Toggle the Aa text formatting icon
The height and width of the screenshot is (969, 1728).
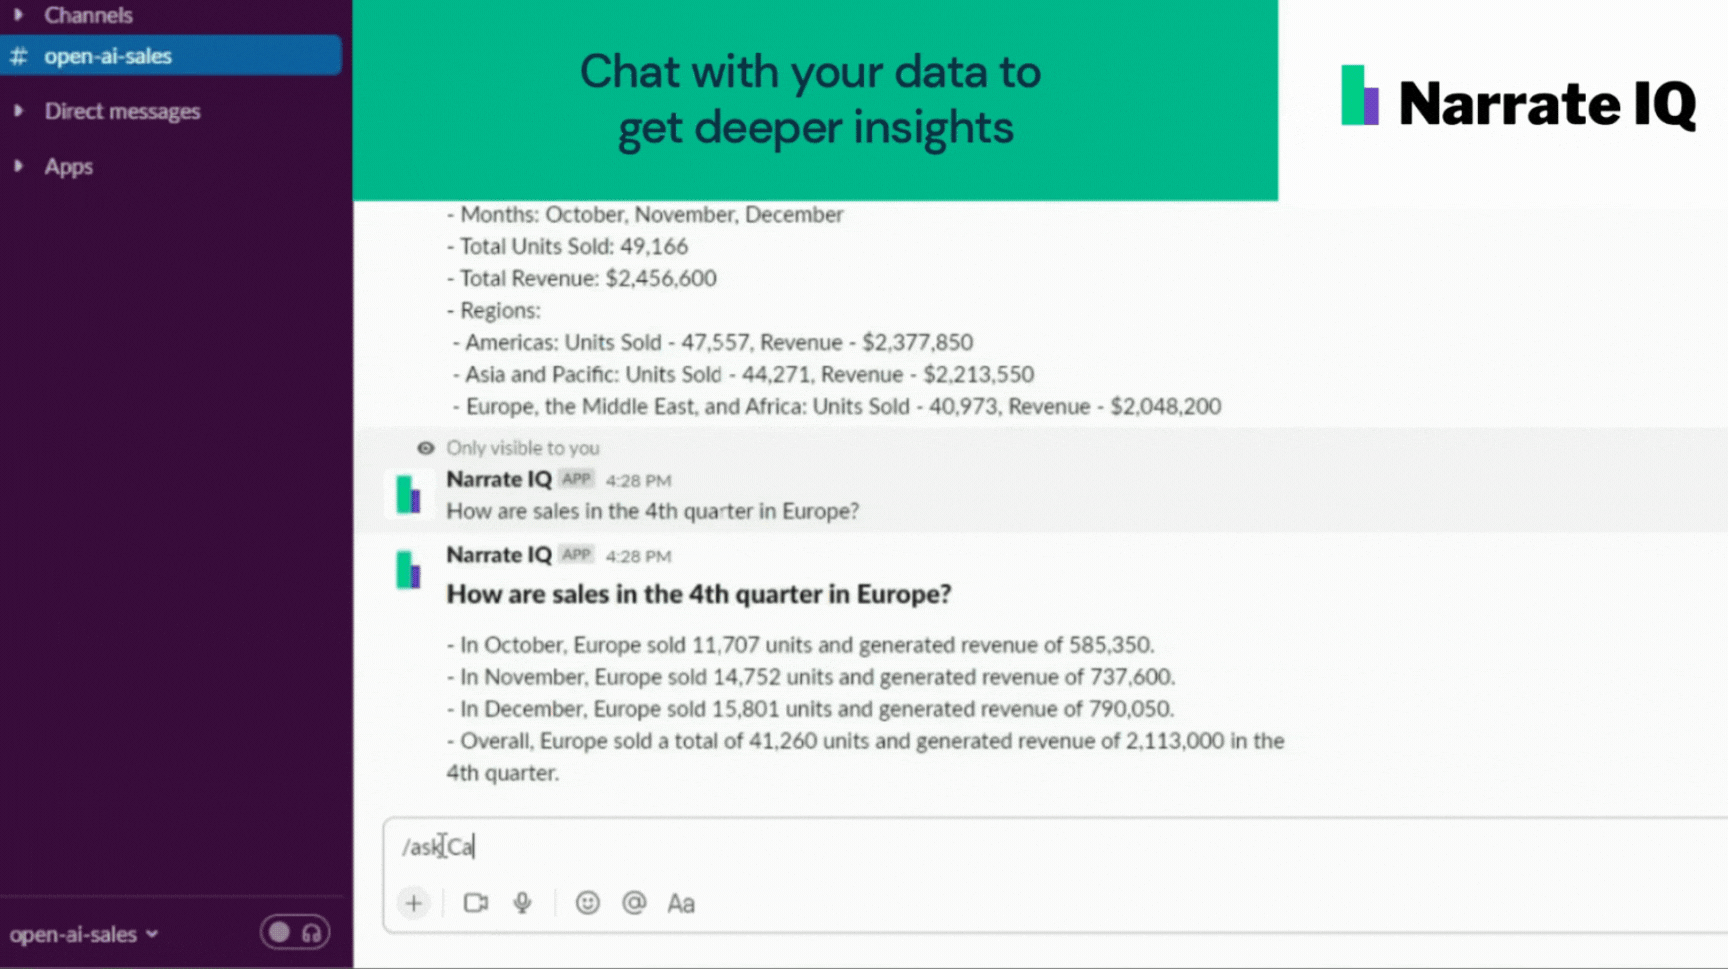click(x=681, y=903)
